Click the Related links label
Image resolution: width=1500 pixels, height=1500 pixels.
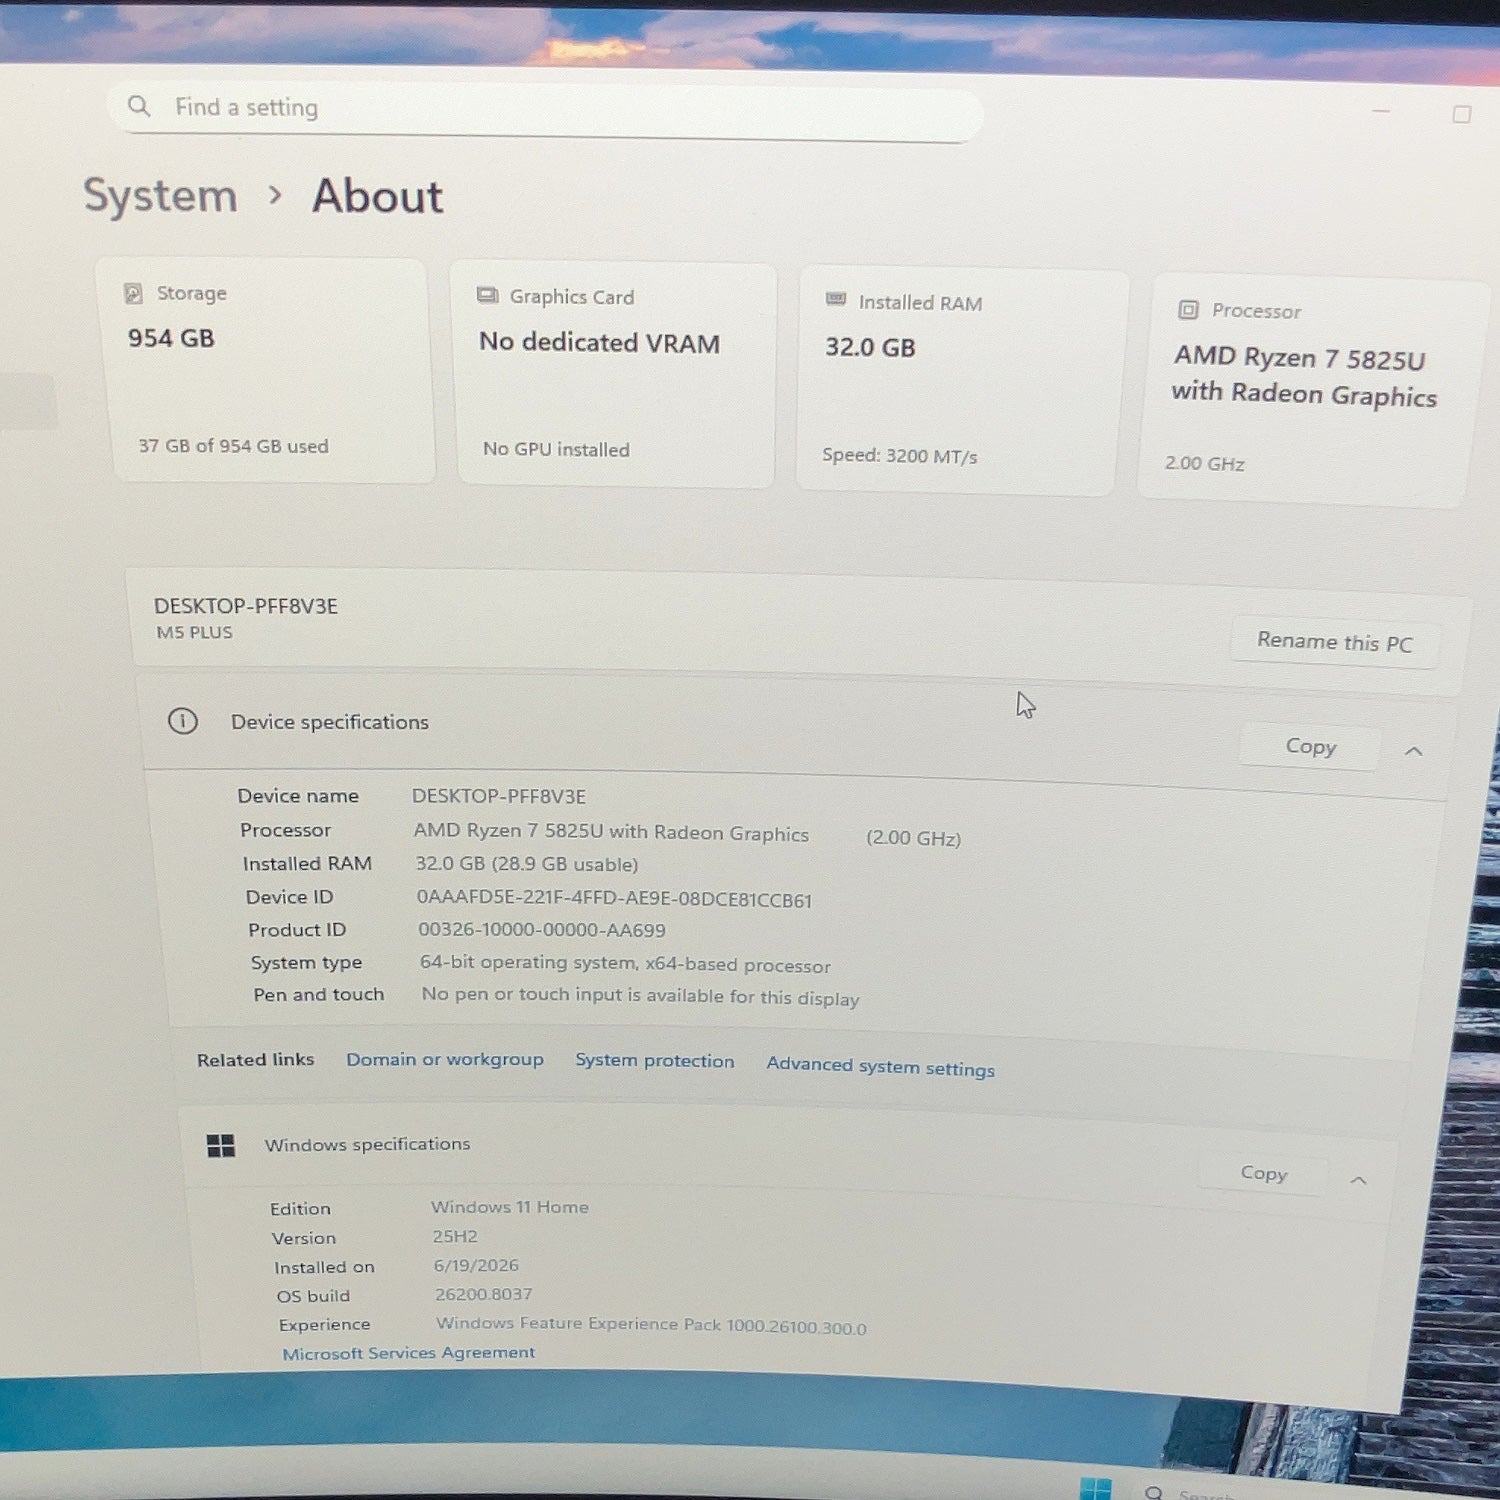click(255, 1059)
